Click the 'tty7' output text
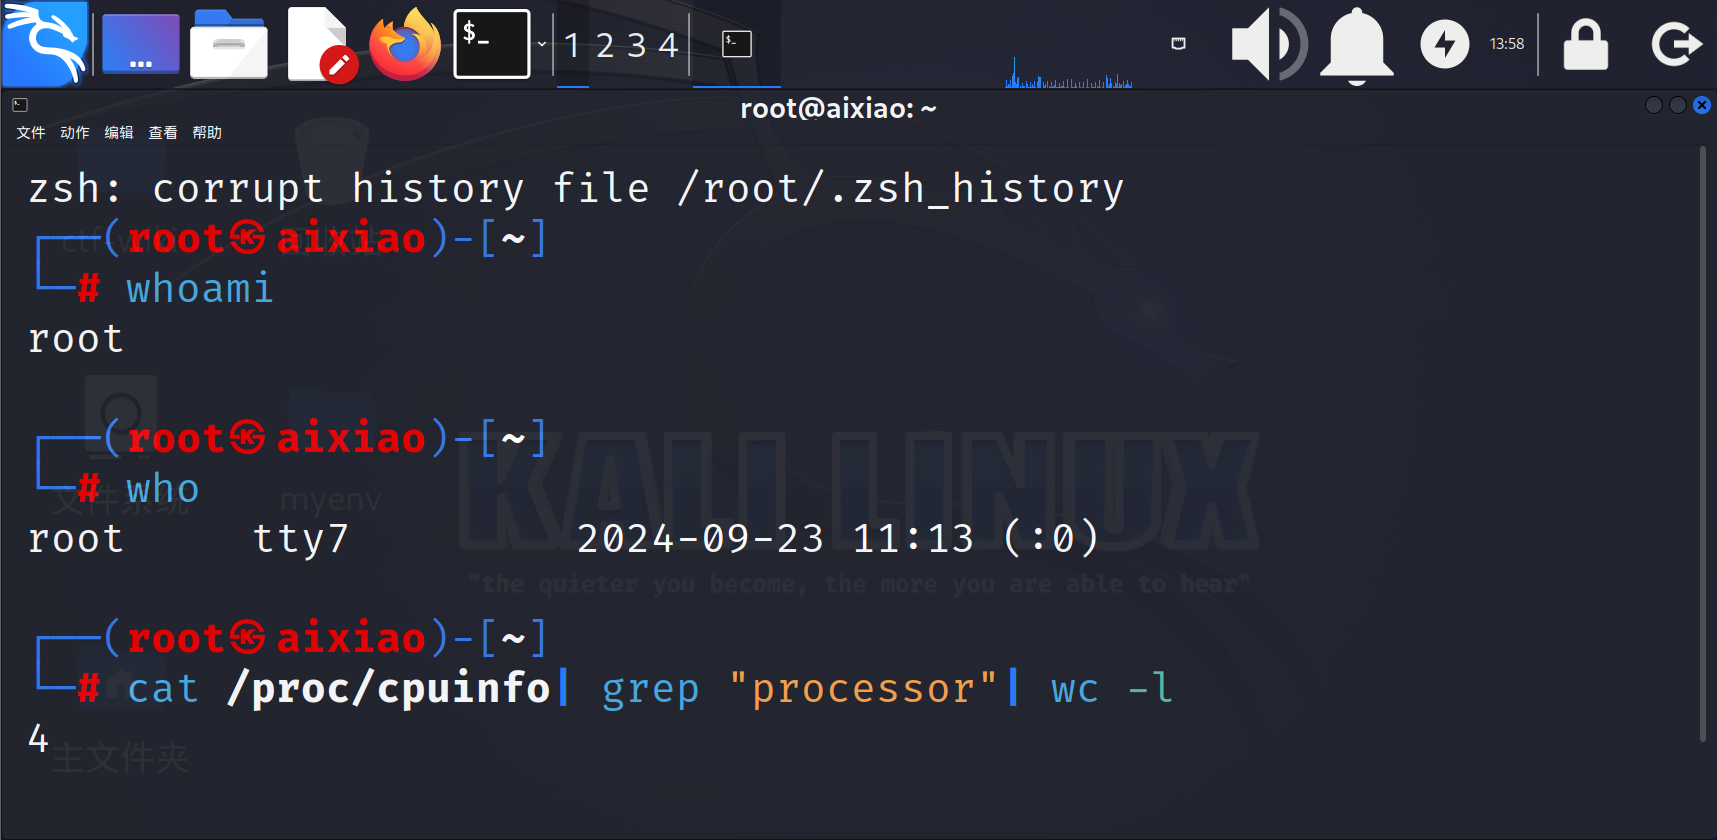This screenshot has width=1717, height=840. tap(301, 539)
